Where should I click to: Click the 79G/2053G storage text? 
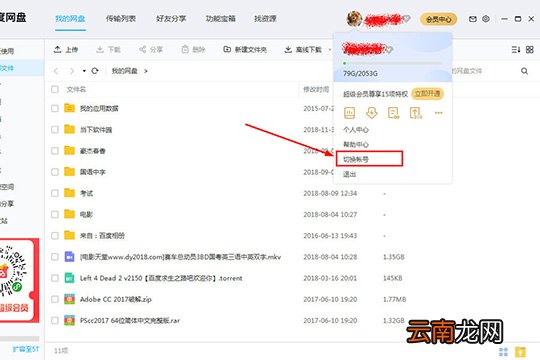(360, 73)
